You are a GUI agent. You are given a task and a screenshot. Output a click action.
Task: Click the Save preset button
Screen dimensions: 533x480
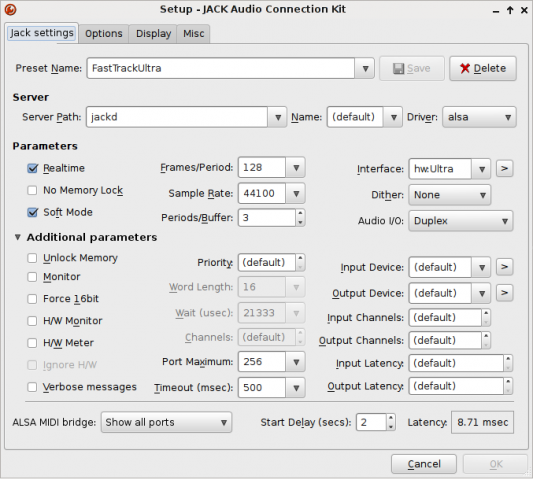coord(412,68)
